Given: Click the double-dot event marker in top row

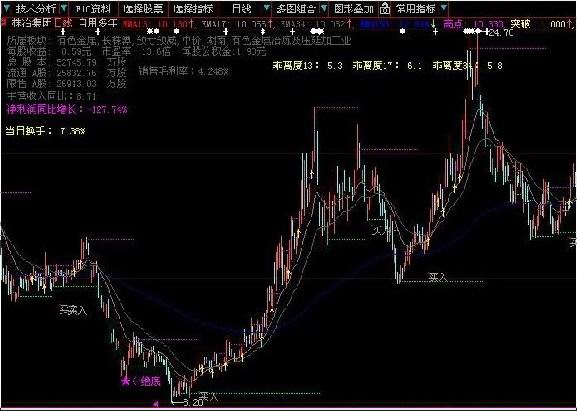Looking at the screenshot, I should pyautogui.click(x=153, y=32).
